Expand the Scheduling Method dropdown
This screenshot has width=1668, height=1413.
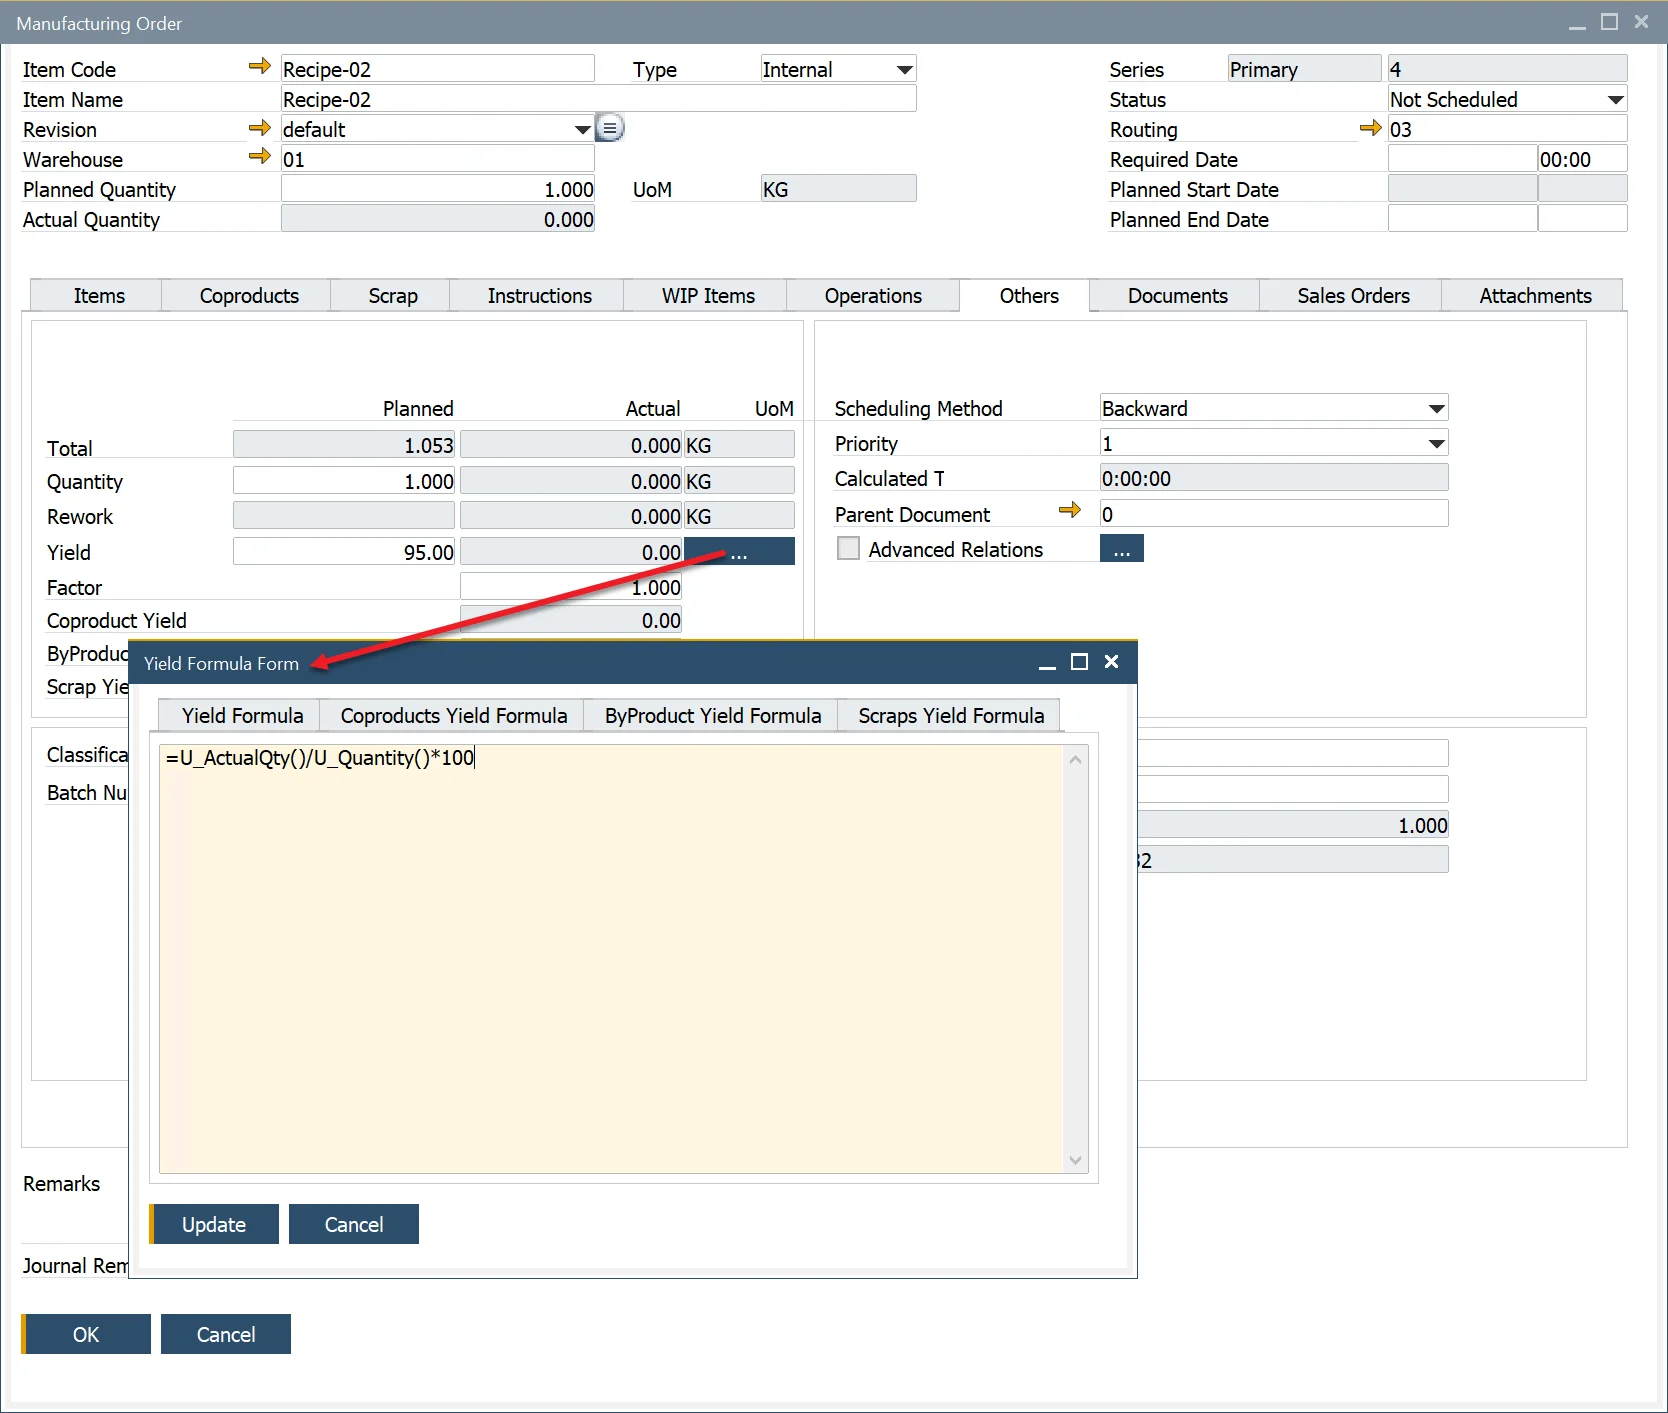coord(1436,409)
